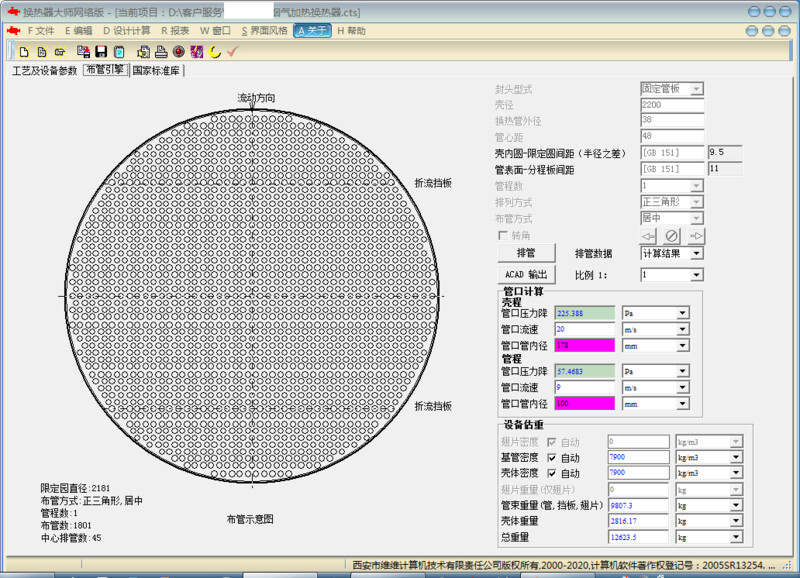Image resolution: width=800 pixels, height=578 pixels.
Task: Click 总重量 value field 12623.5
Action: 638,537
